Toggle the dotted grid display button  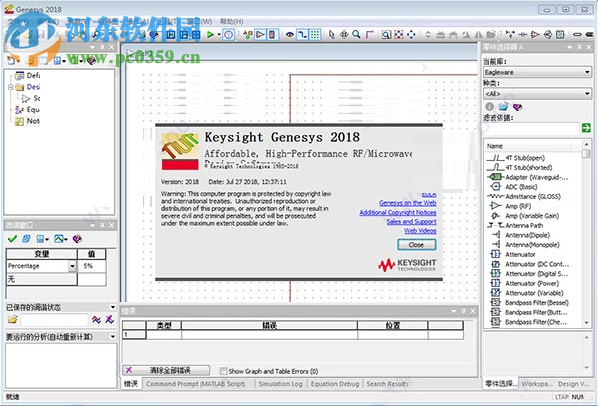coord(315,35)
